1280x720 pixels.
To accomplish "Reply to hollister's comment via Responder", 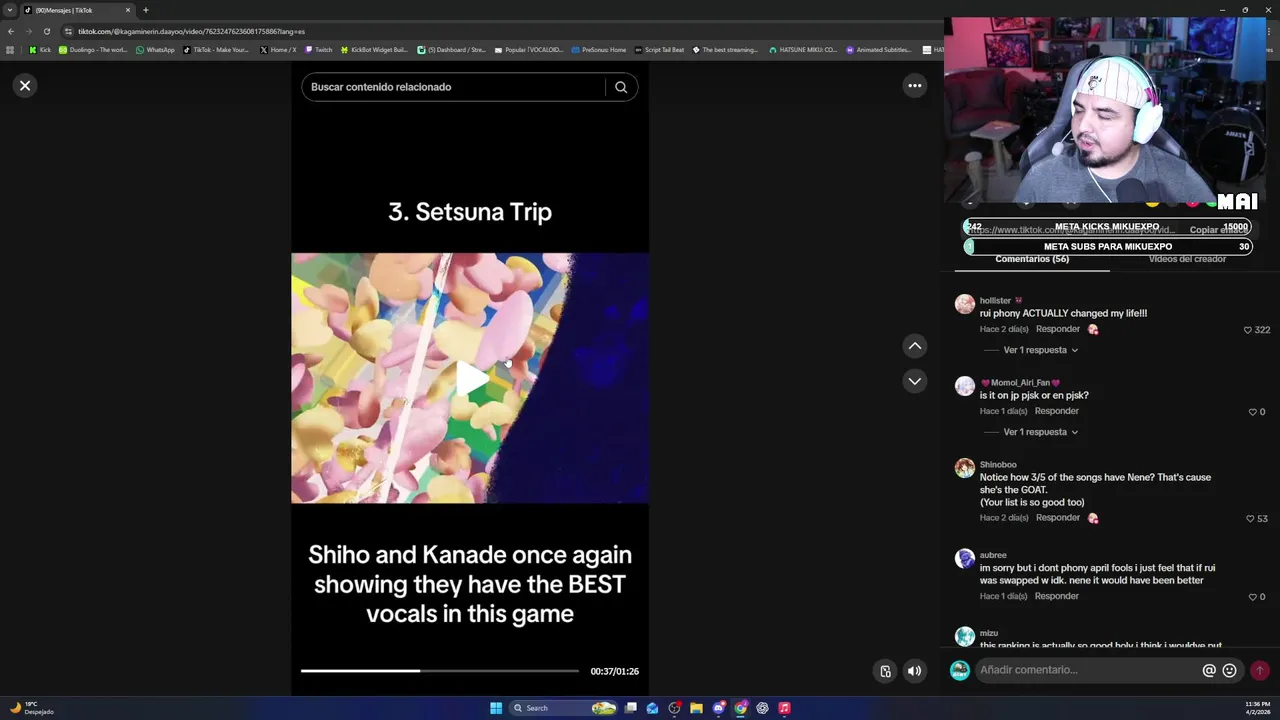I will tap(1058, 329).
